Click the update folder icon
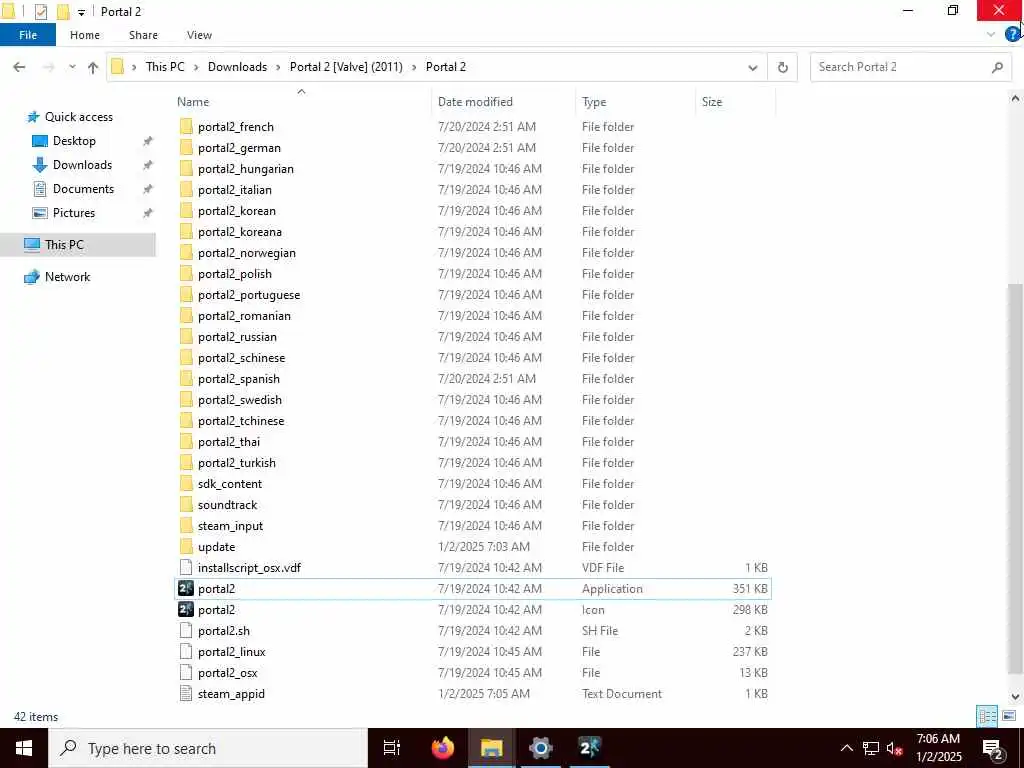Image resolution: width=1024 pixels, height=768 pixels. click(x=186, y=547)
